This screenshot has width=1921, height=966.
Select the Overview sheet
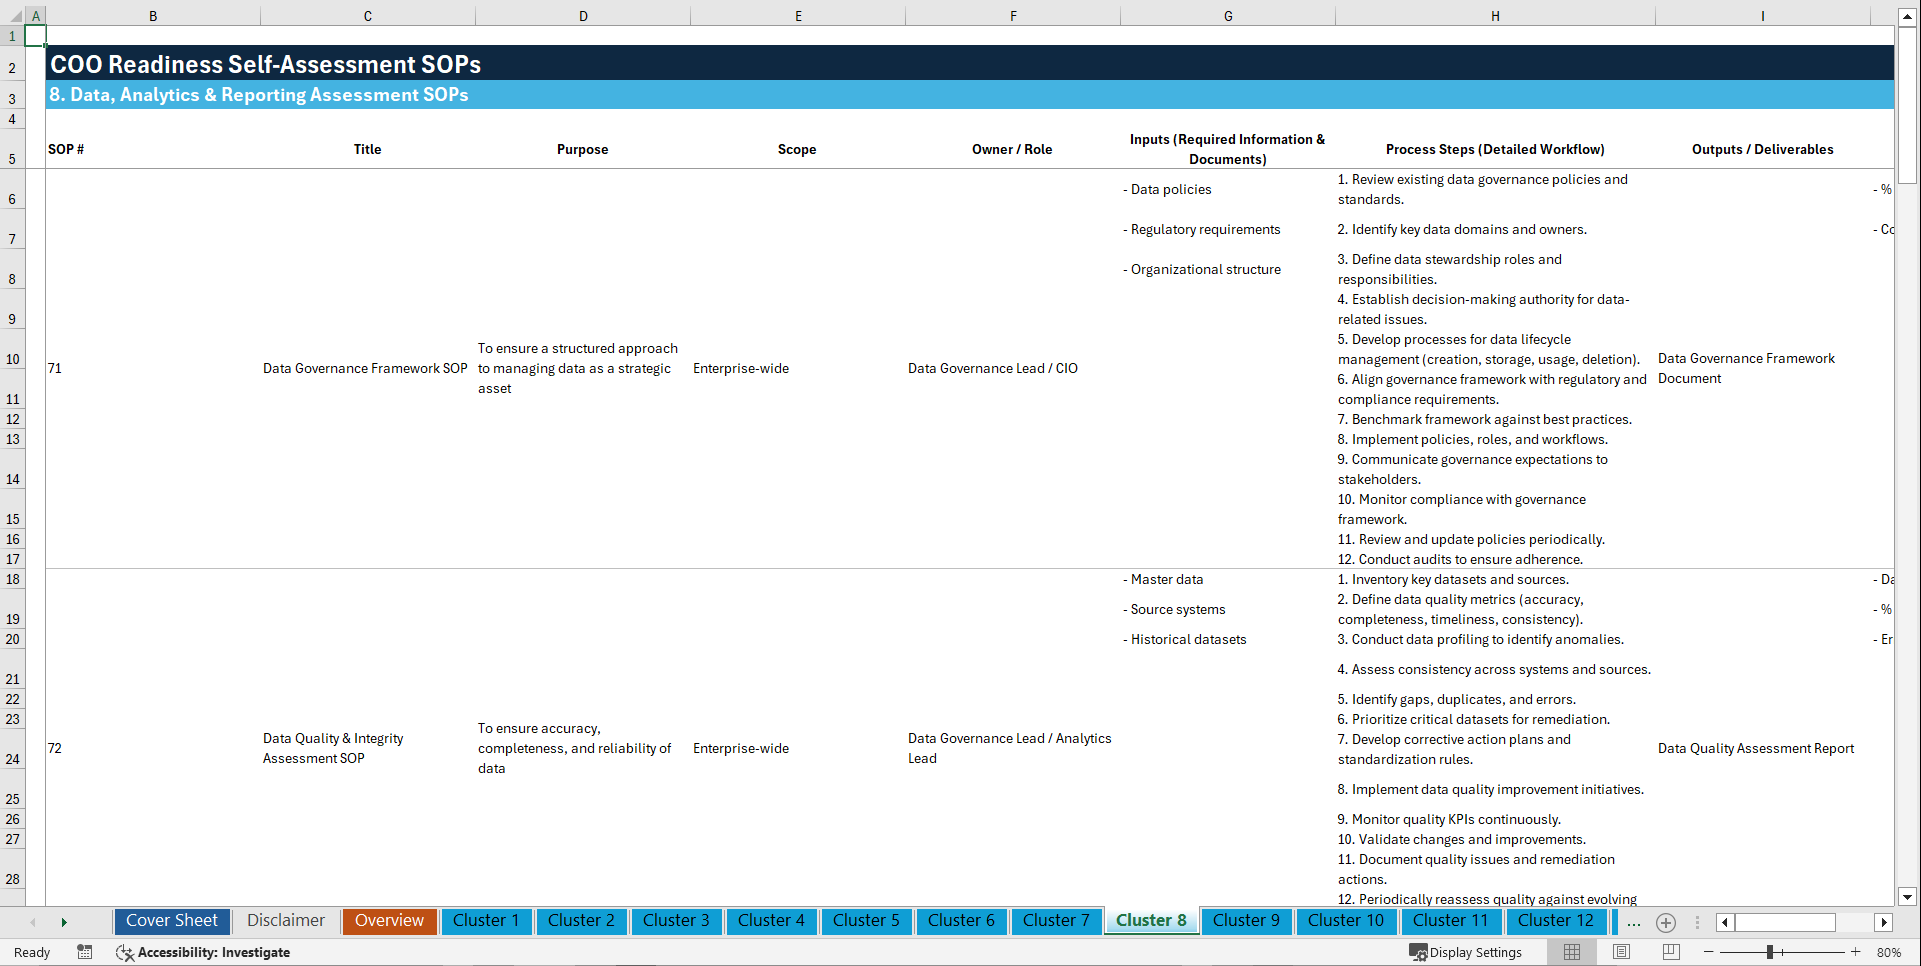pyautogui.click(x=389, y=921)
